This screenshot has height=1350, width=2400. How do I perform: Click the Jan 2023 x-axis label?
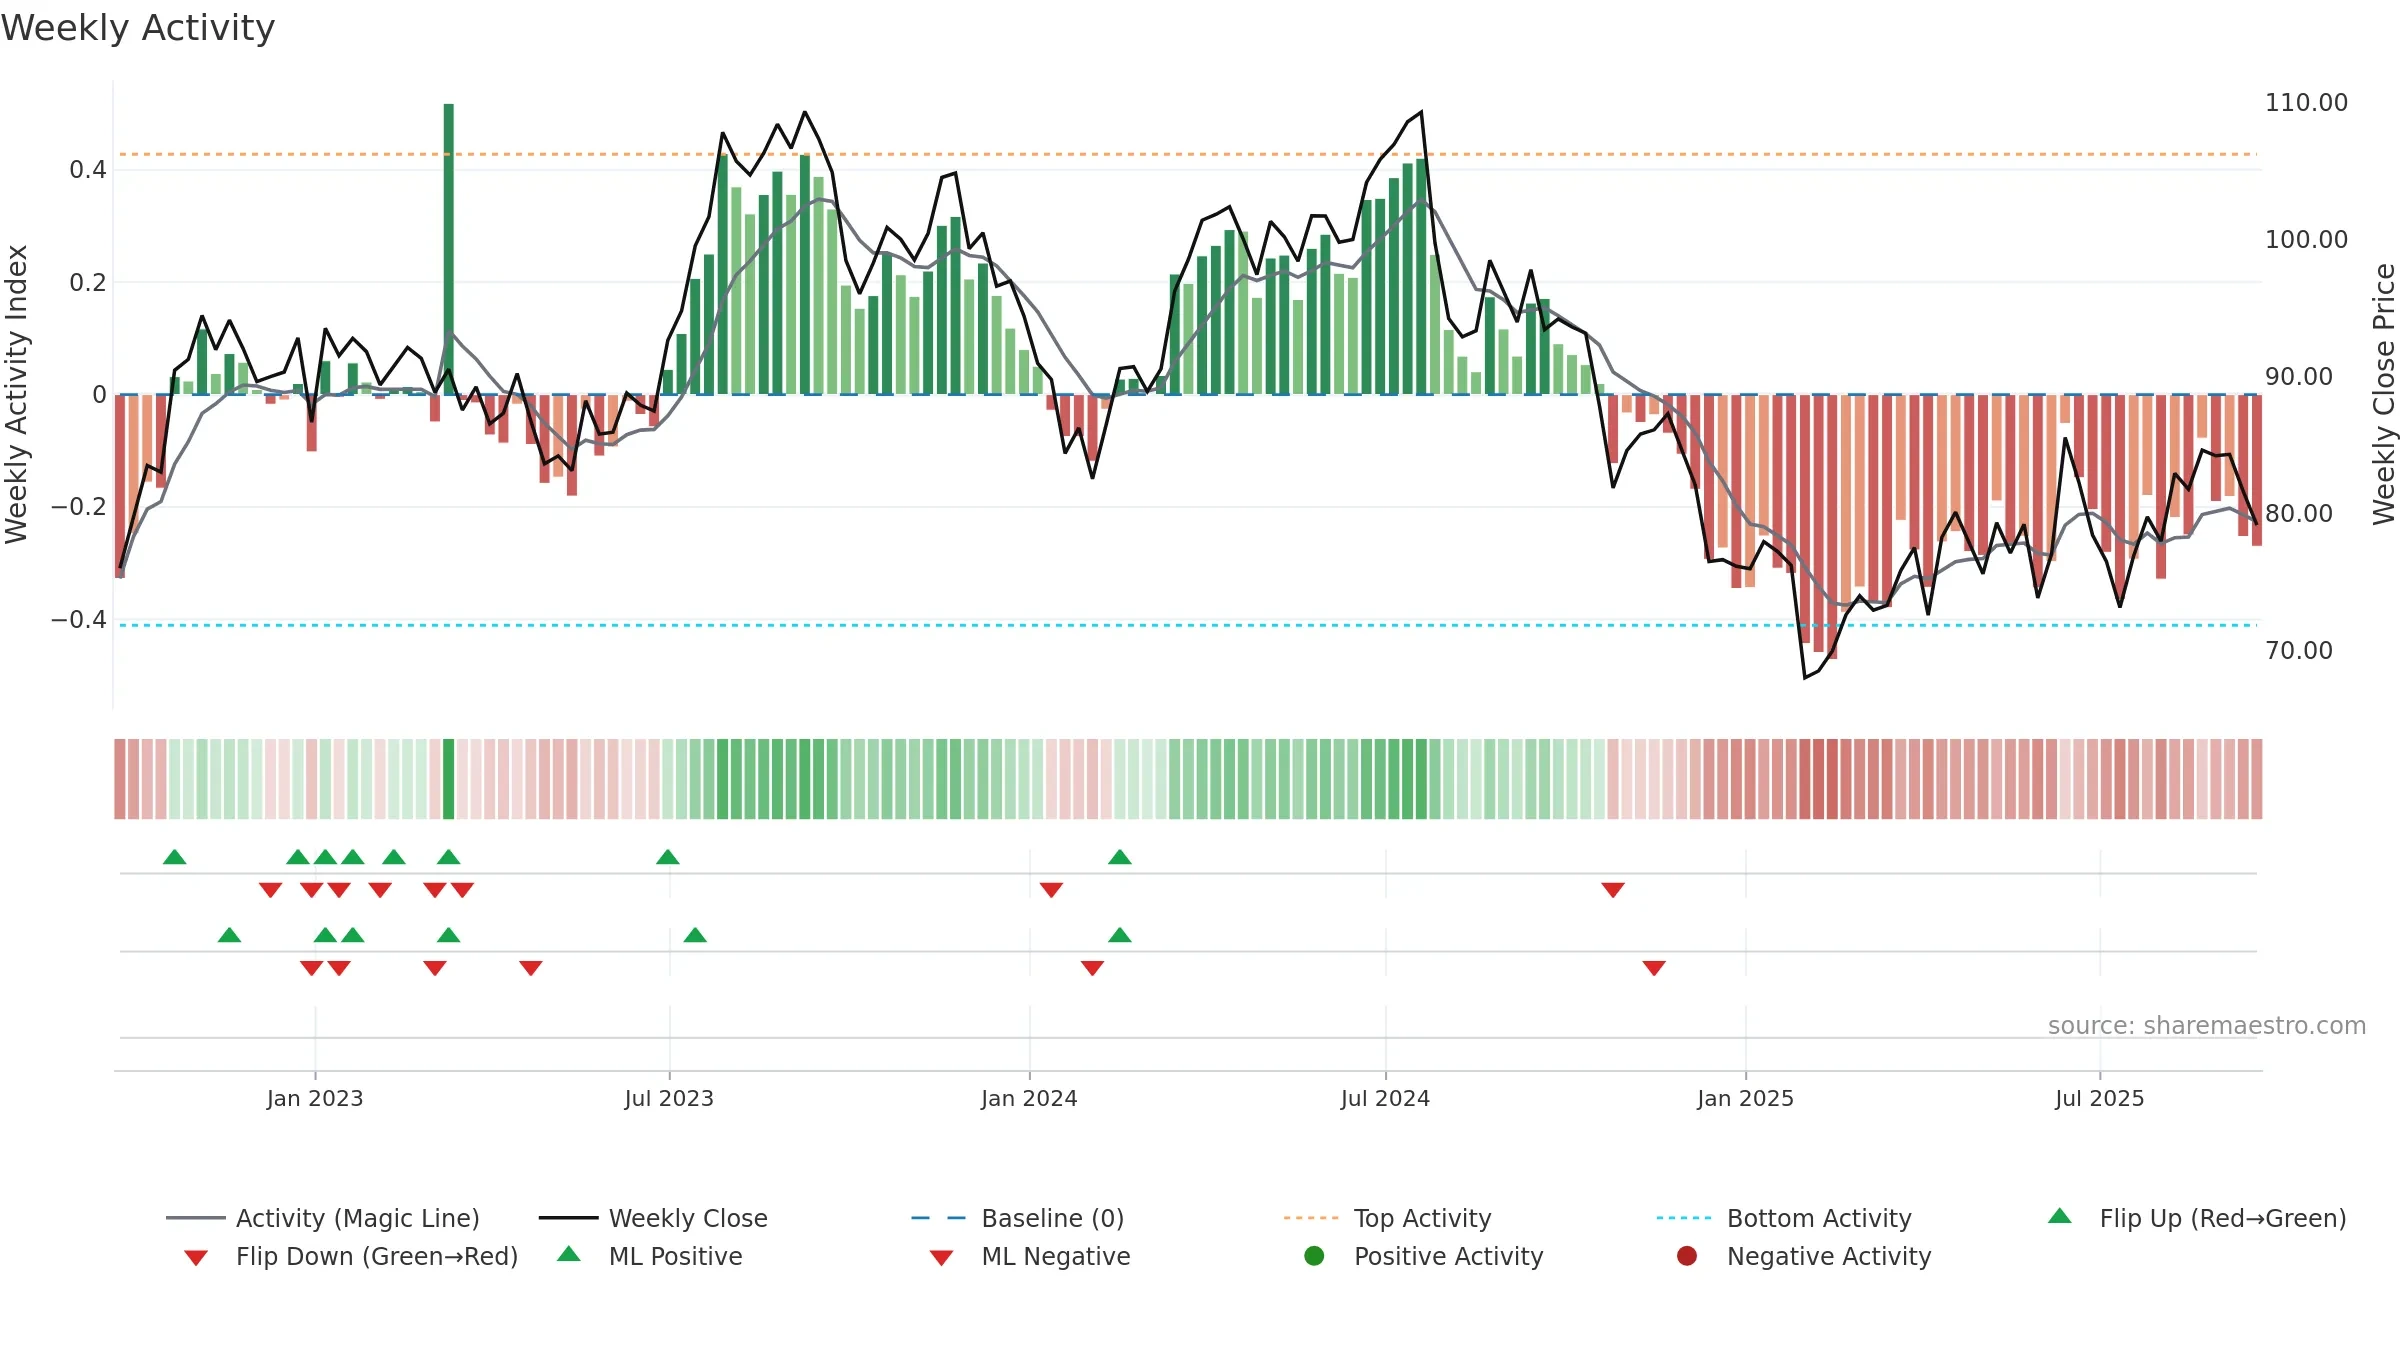tap(315, 1098)
